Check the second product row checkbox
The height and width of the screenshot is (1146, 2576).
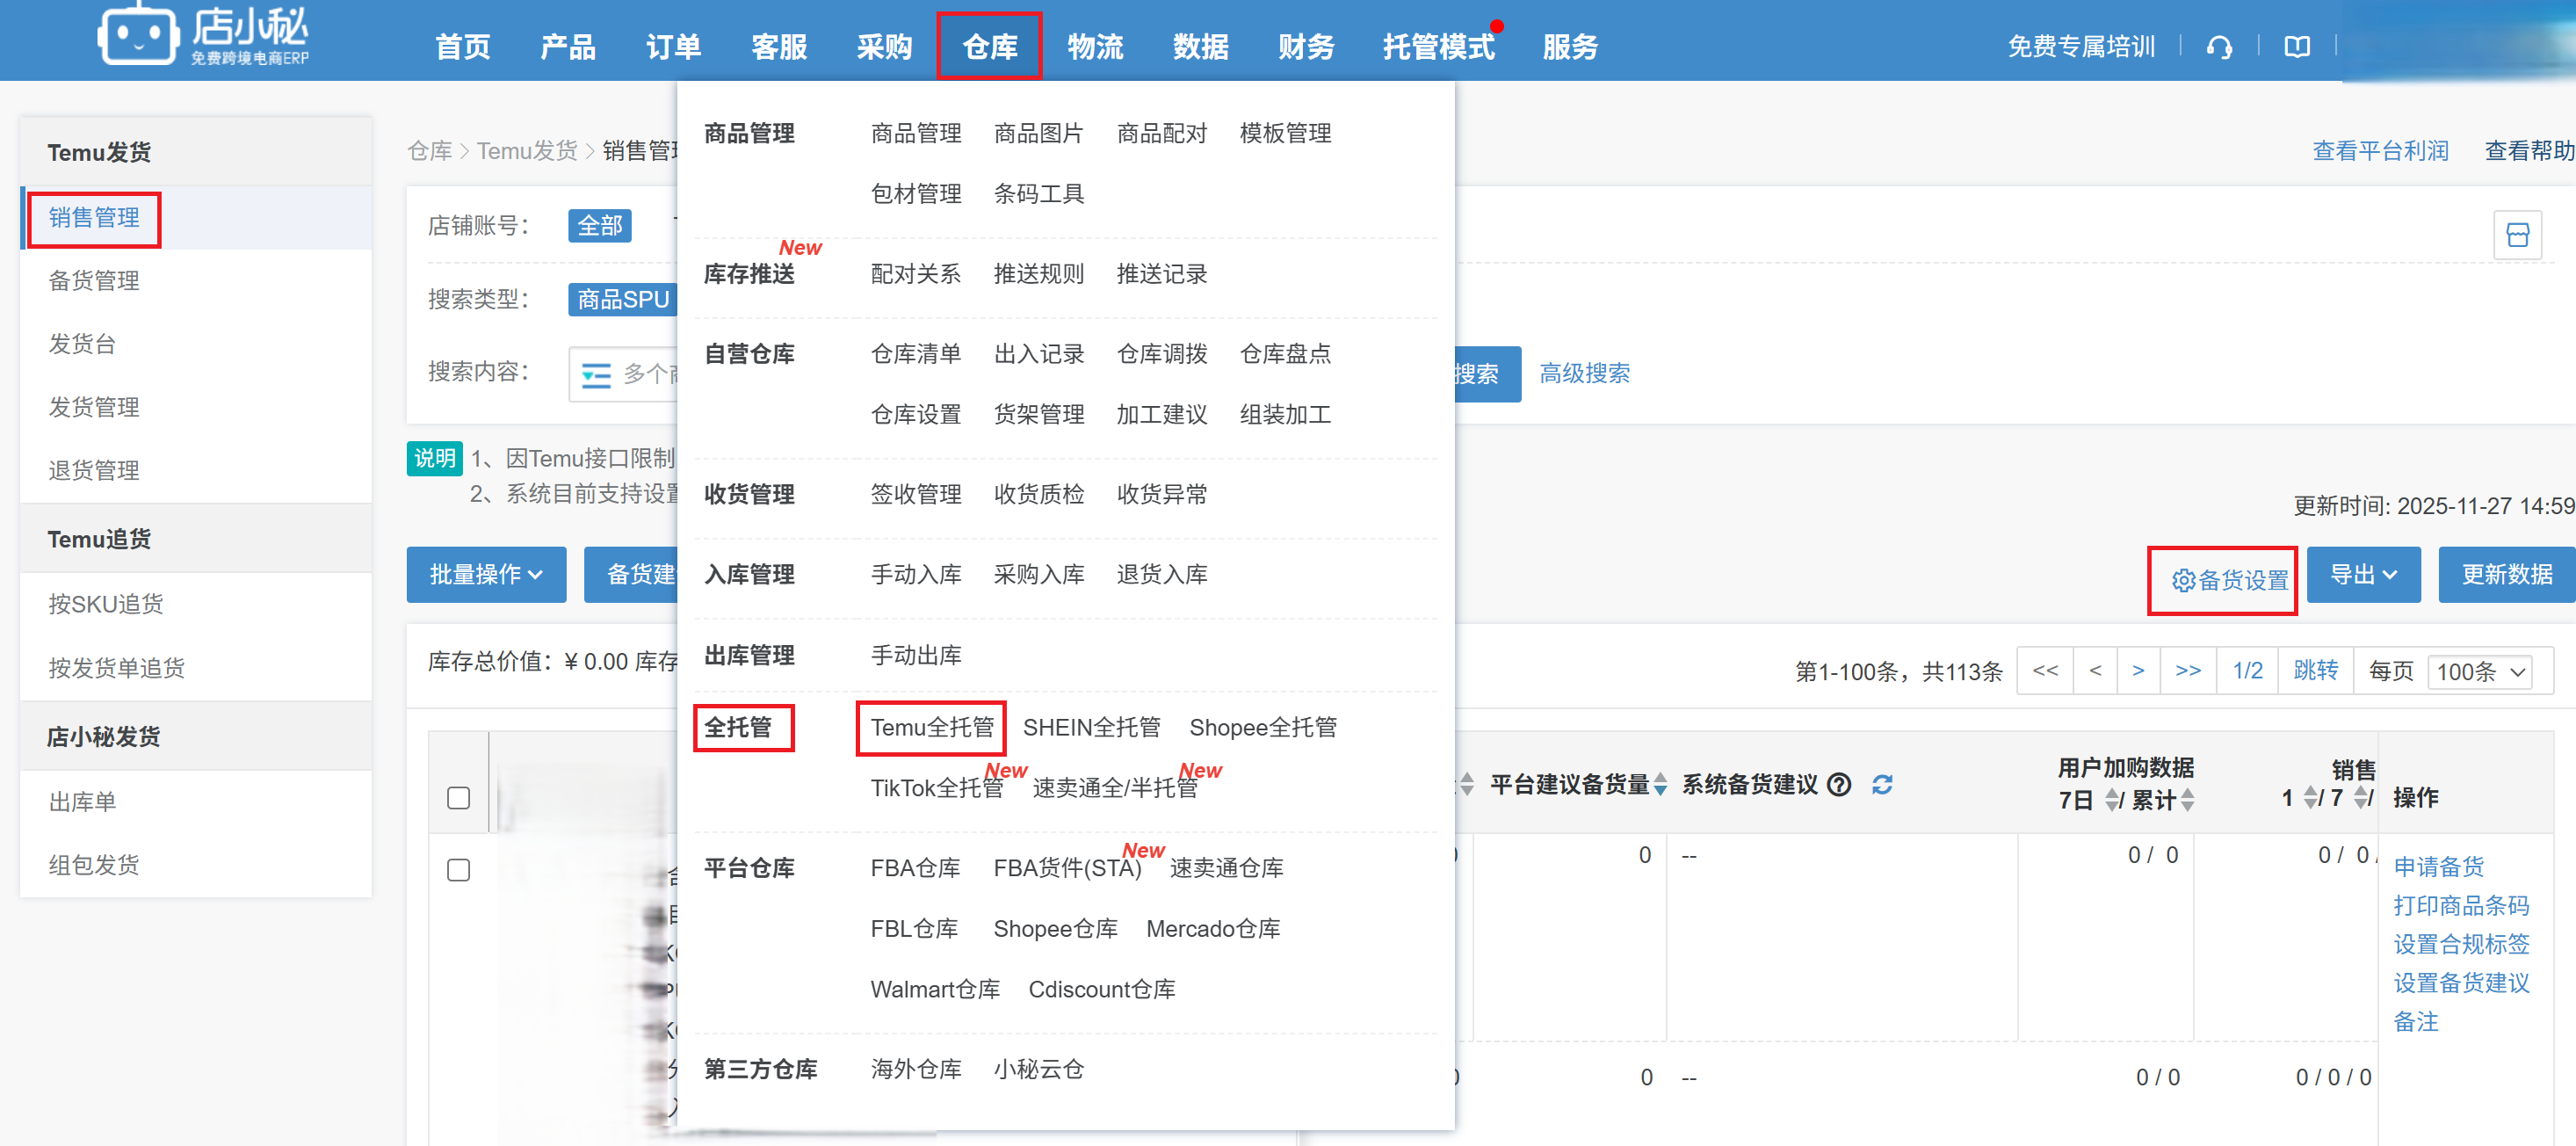point(458,1078)
